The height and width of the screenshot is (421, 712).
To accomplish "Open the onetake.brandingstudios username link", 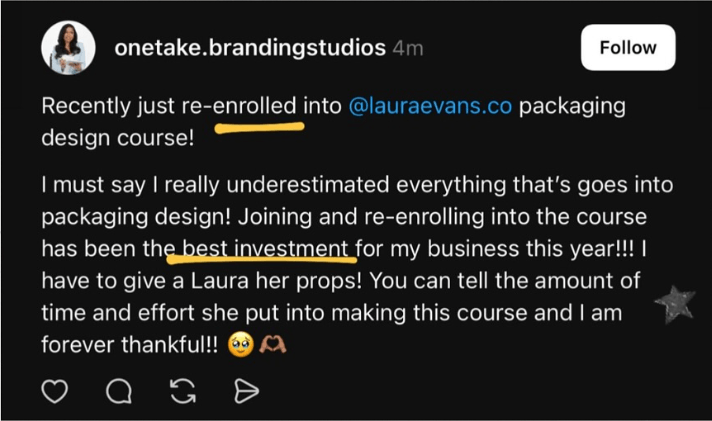I will click(x=250, y=47).
